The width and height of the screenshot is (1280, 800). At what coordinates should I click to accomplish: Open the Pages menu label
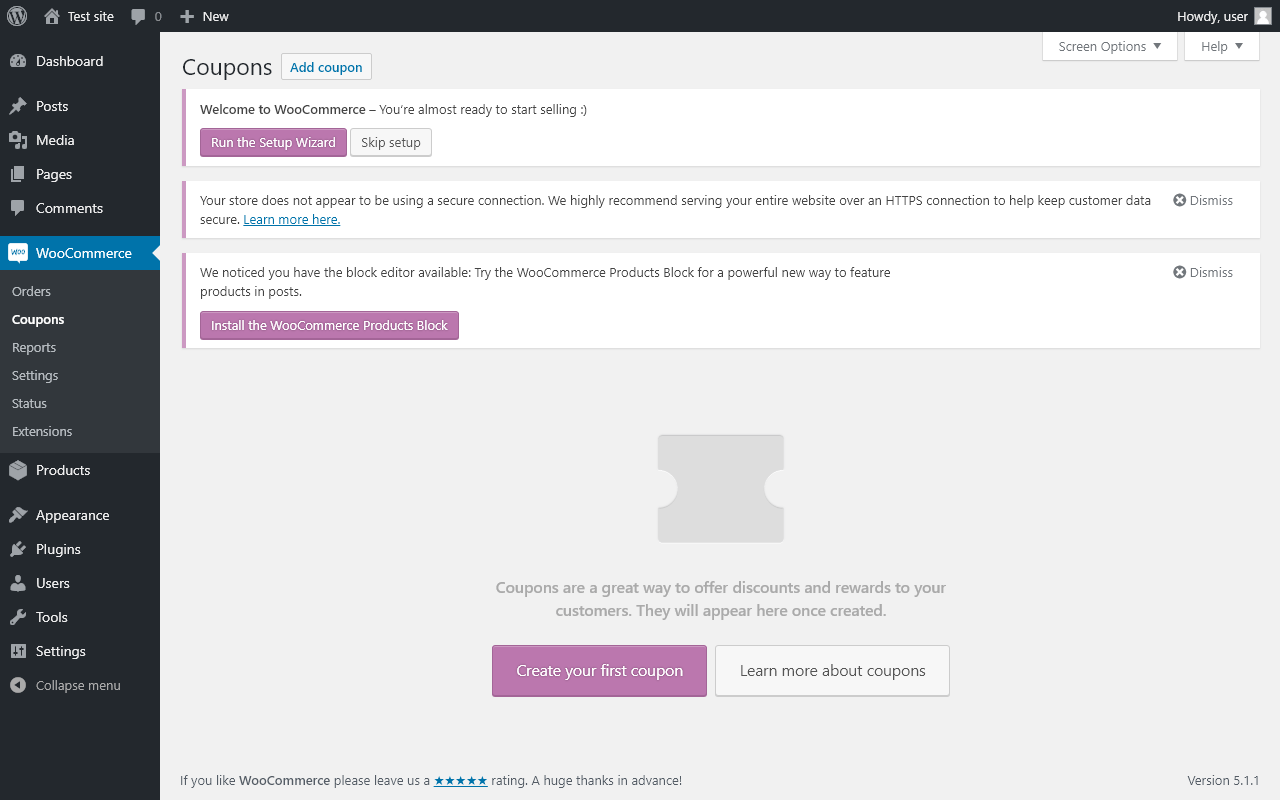(x=54, y=174)
